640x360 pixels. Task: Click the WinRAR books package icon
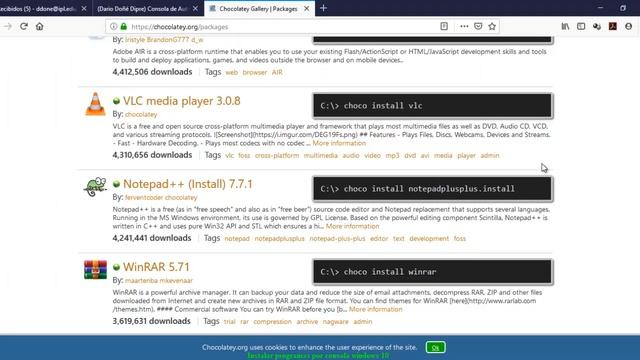[96, 270]
